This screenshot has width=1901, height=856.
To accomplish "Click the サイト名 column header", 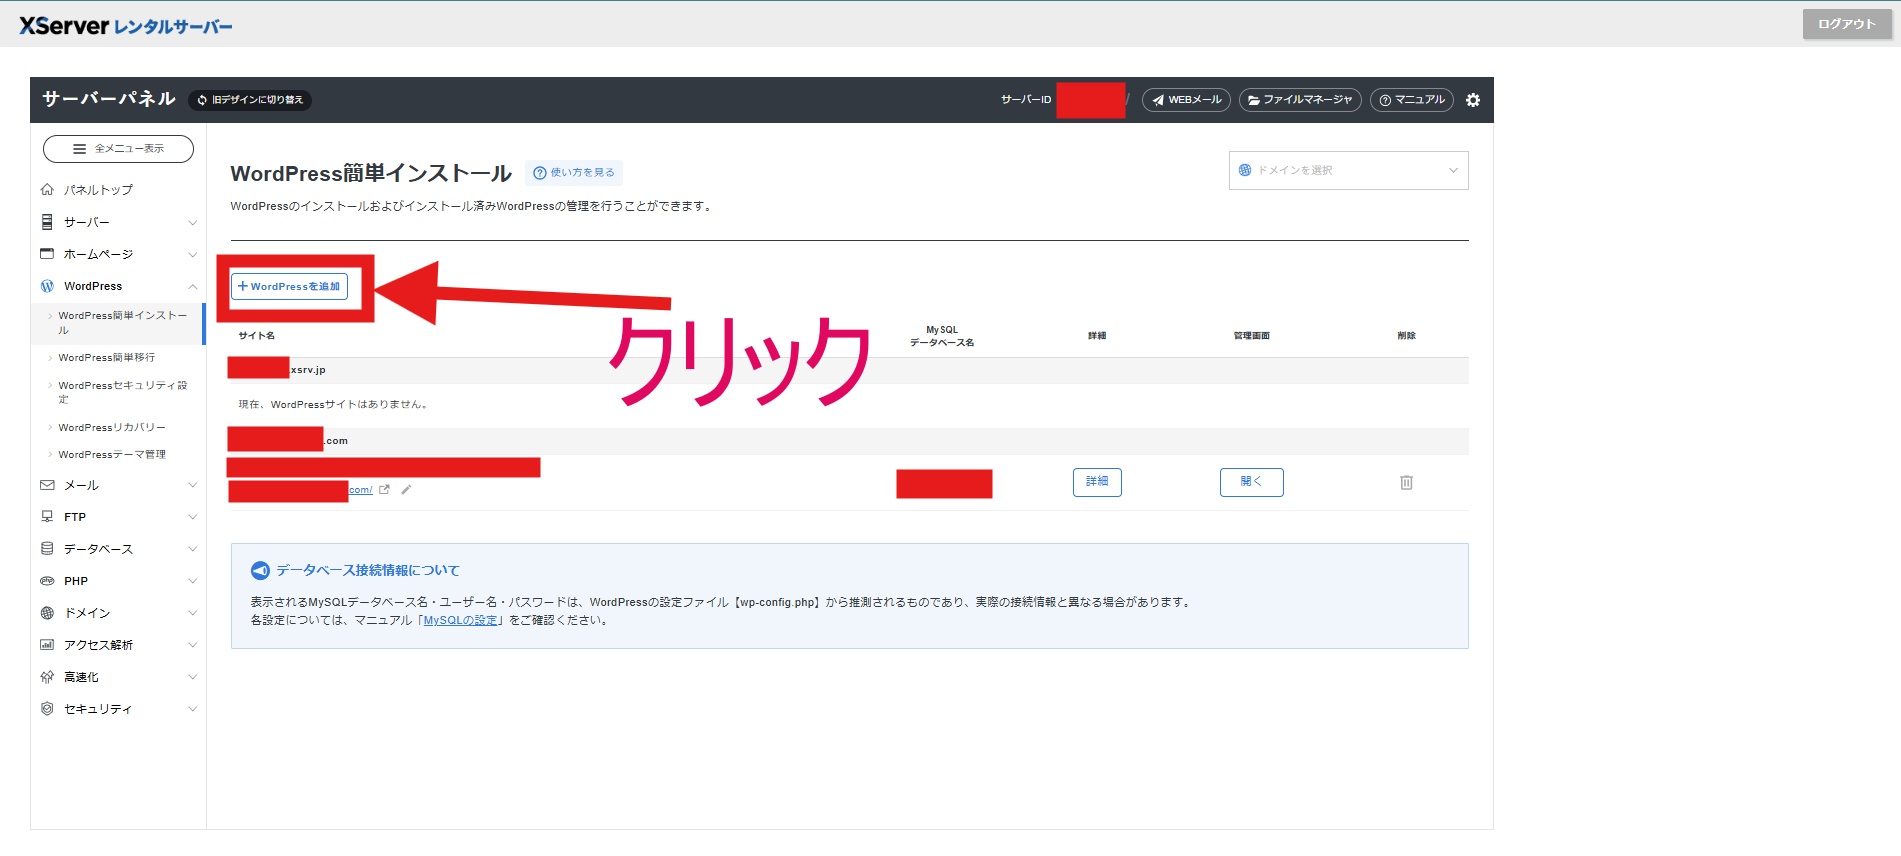I will pos(257,336).
